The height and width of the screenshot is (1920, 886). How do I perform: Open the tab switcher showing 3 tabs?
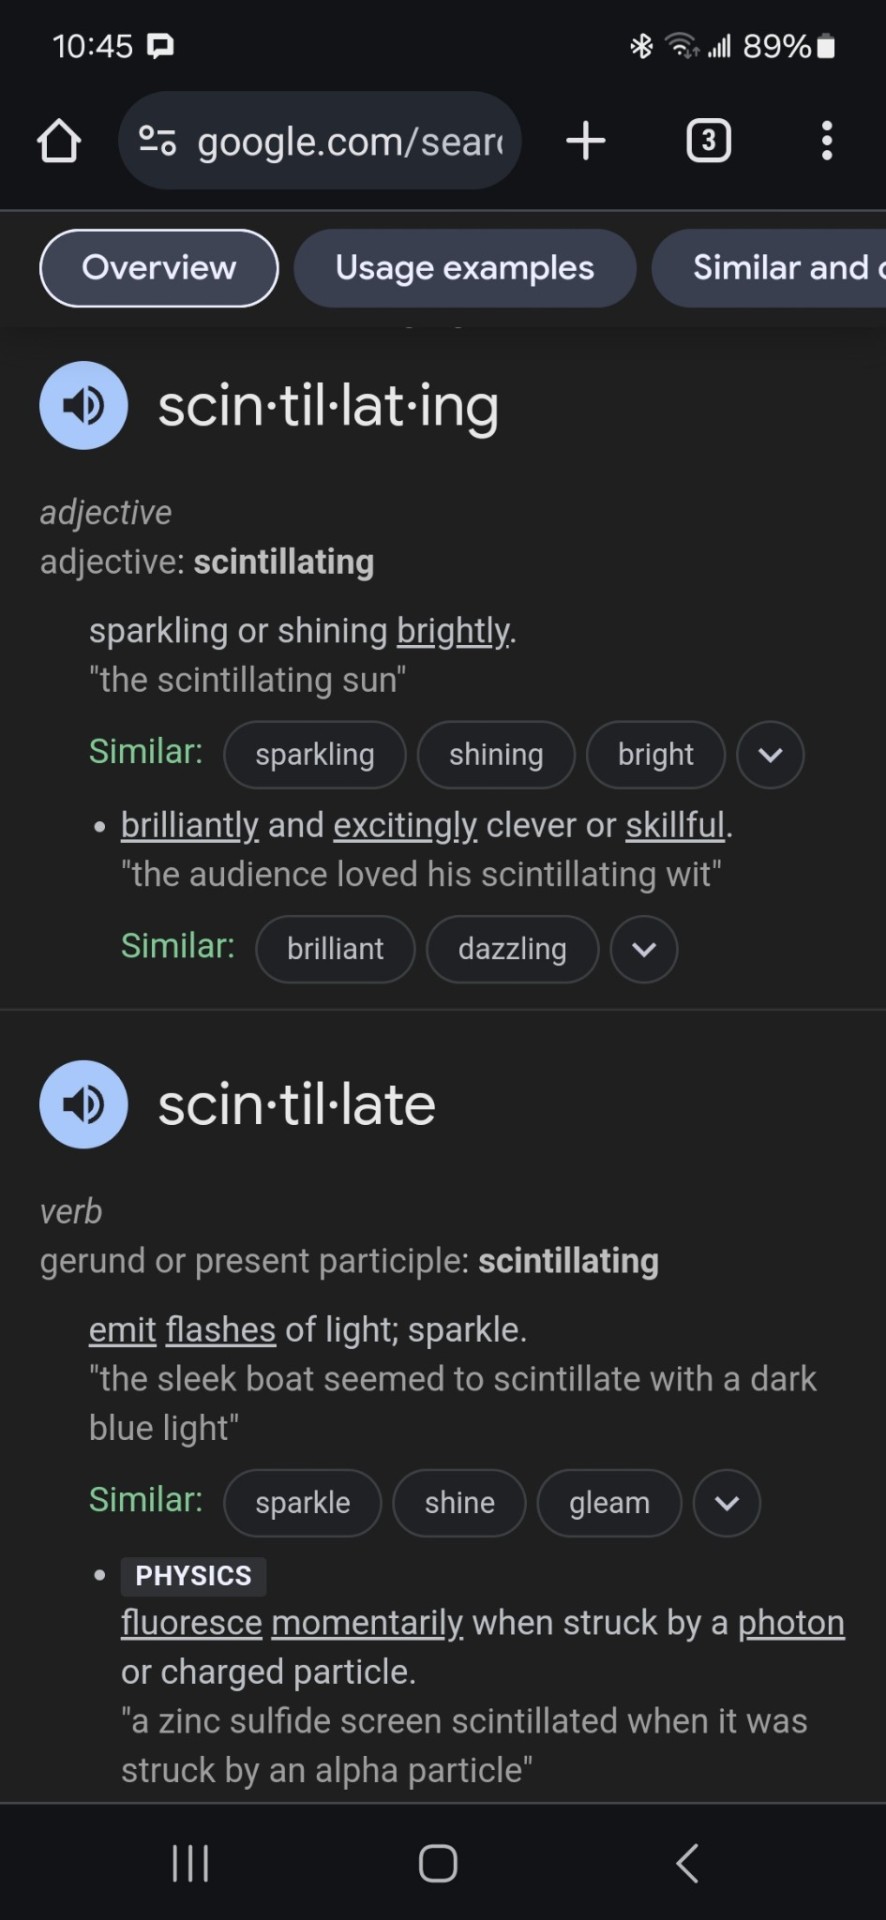tap(708, 141)
